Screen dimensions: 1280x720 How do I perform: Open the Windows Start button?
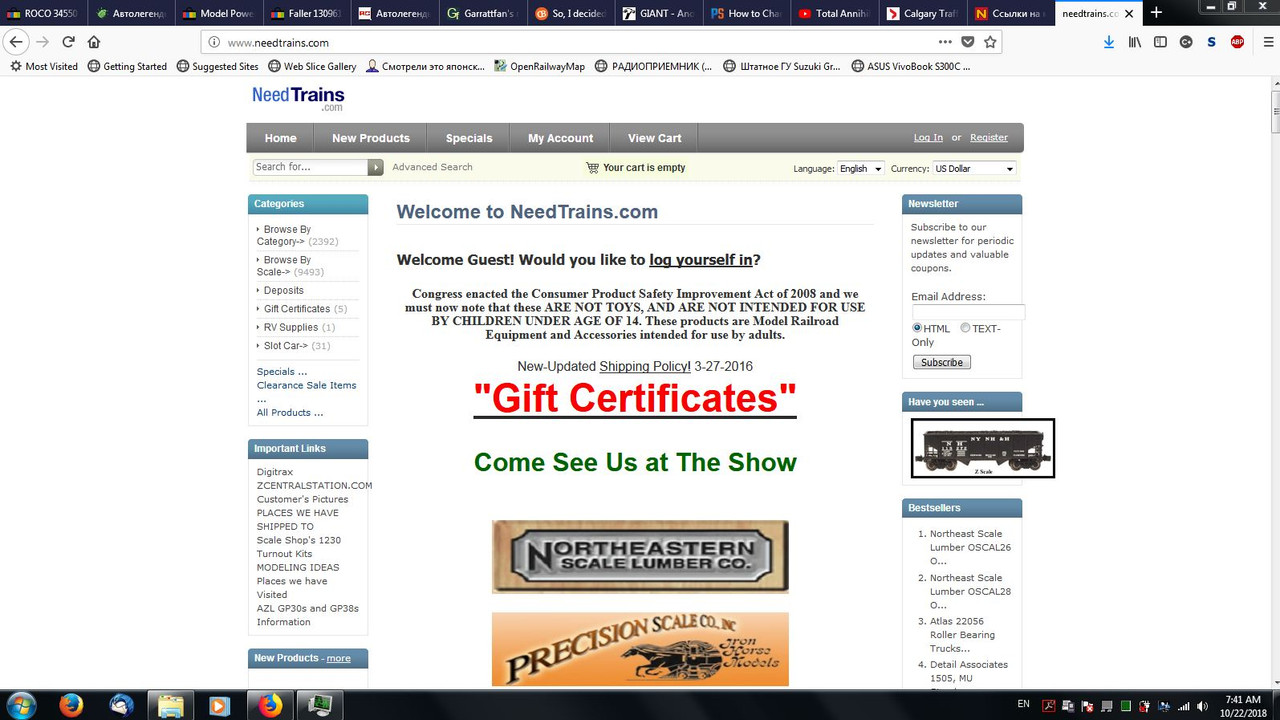click(x=21, y=704)
